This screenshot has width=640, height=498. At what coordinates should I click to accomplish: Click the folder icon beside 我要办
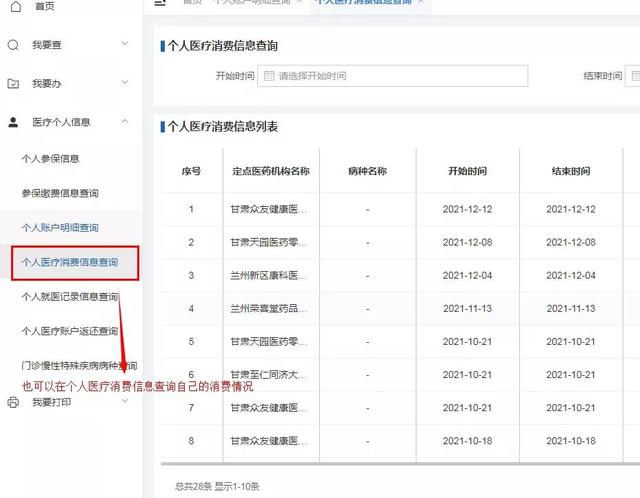13,84
